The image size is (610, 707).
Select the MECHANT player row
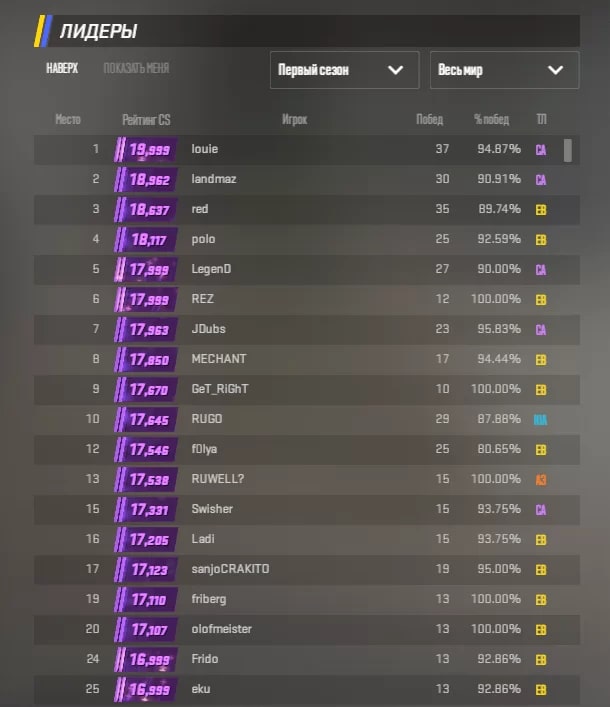pyautogui.click(x=300, y=359)
